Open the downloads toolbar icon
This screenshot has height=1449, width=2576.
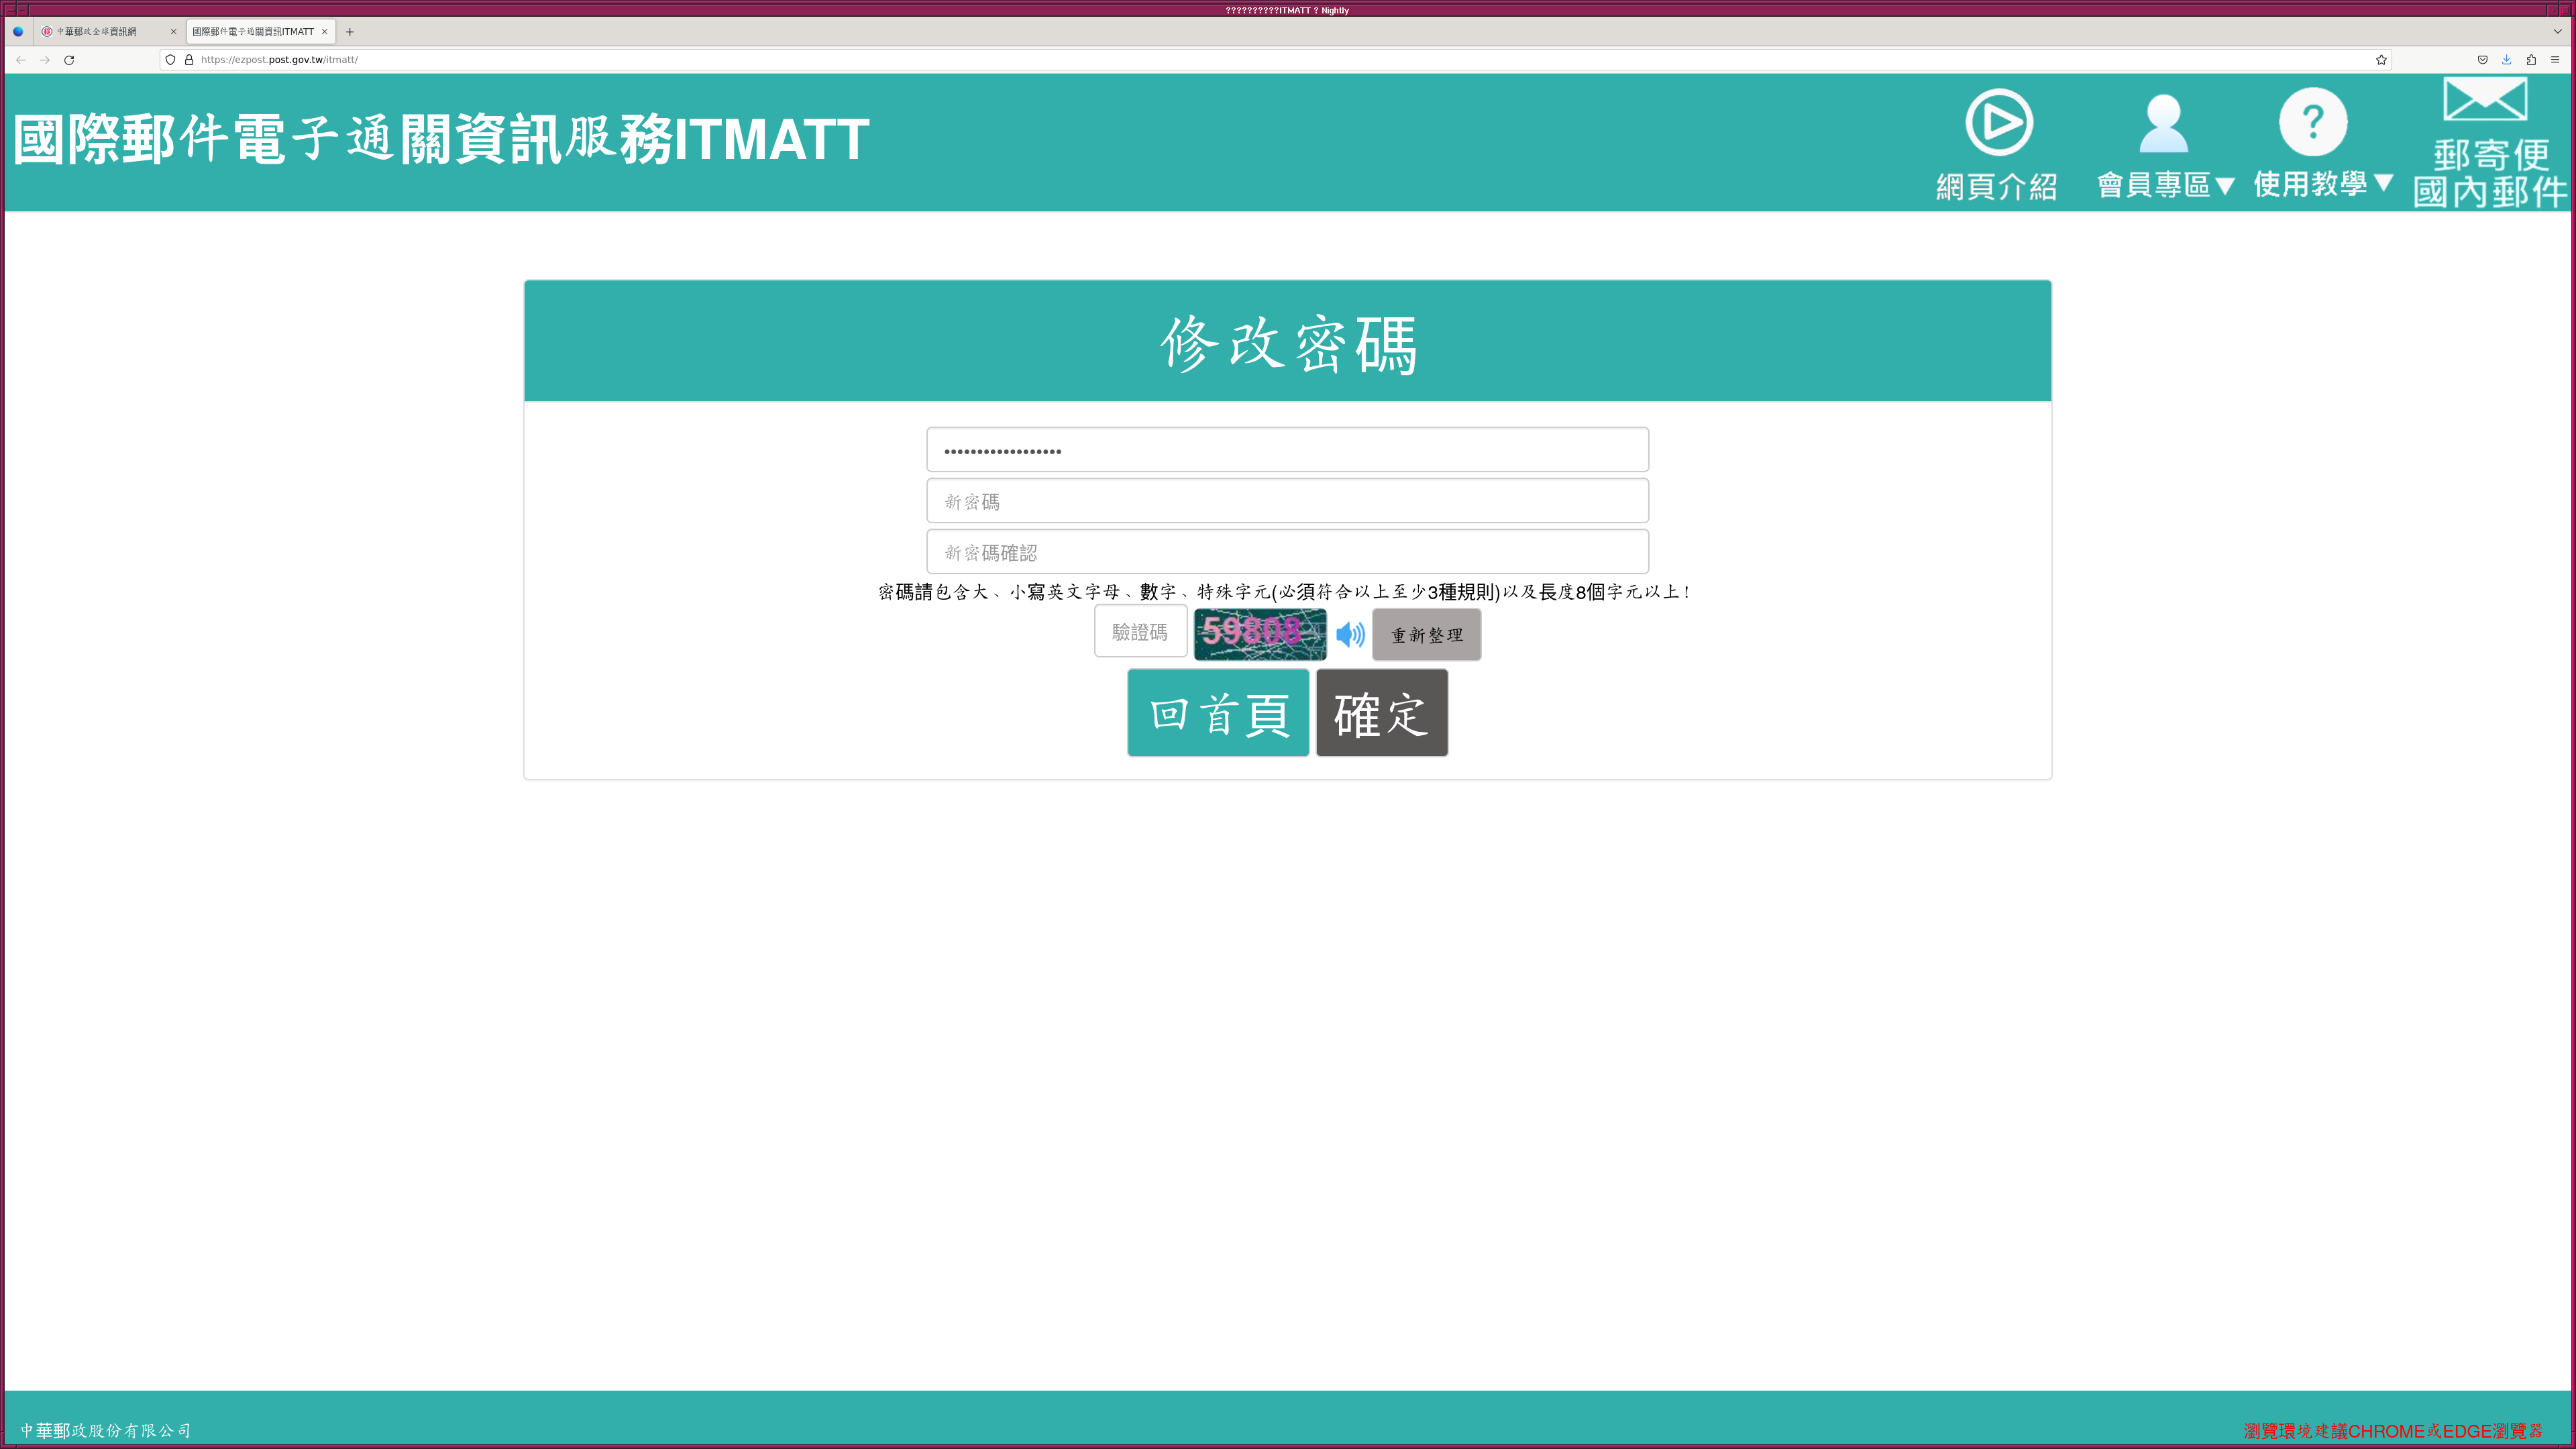point(2506,60)
